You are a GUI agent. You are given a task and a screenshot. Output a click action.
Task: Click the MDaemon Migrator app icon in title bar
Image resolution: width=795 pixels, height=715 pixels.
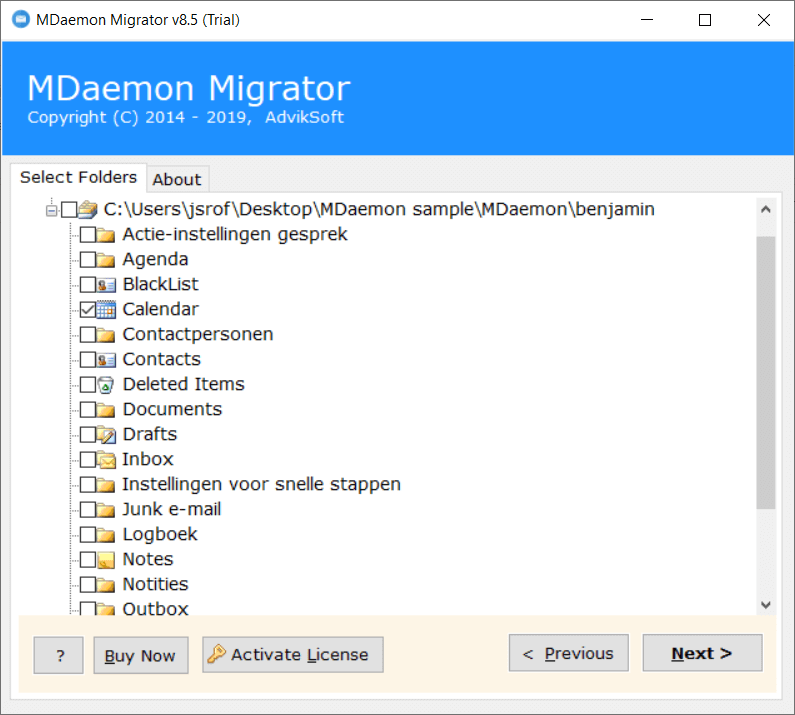click(21, 19)
